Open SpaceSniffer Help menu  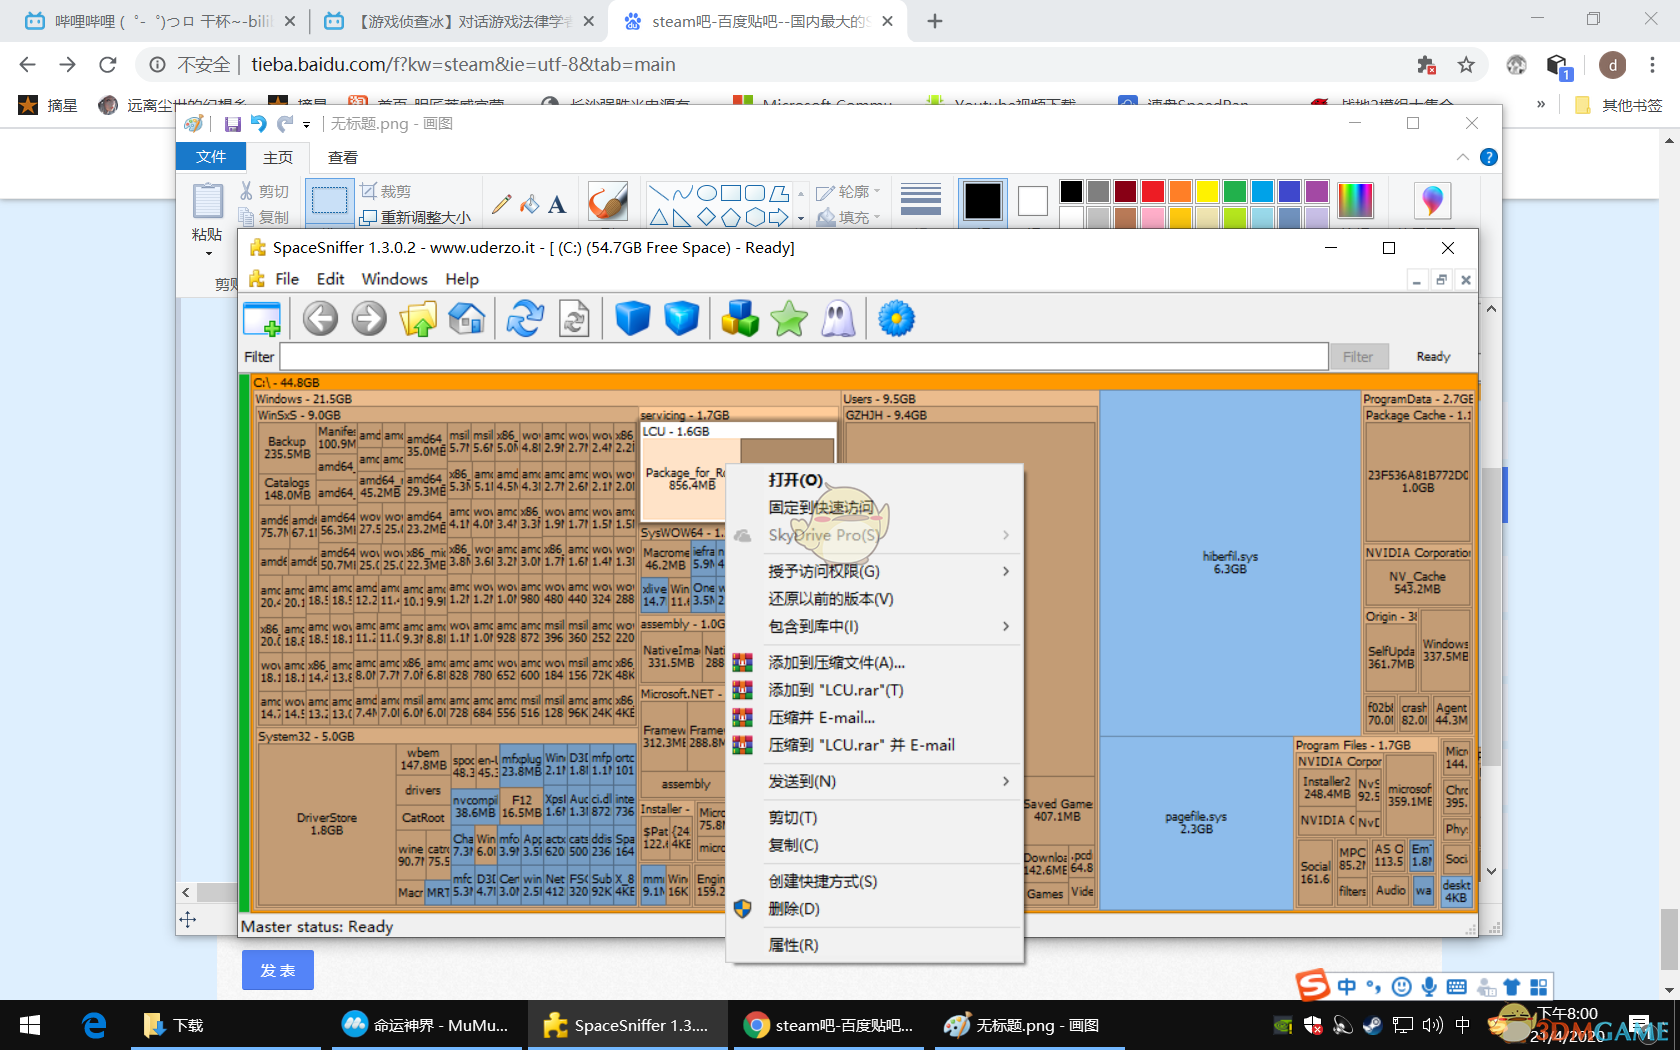coord(462,279)
